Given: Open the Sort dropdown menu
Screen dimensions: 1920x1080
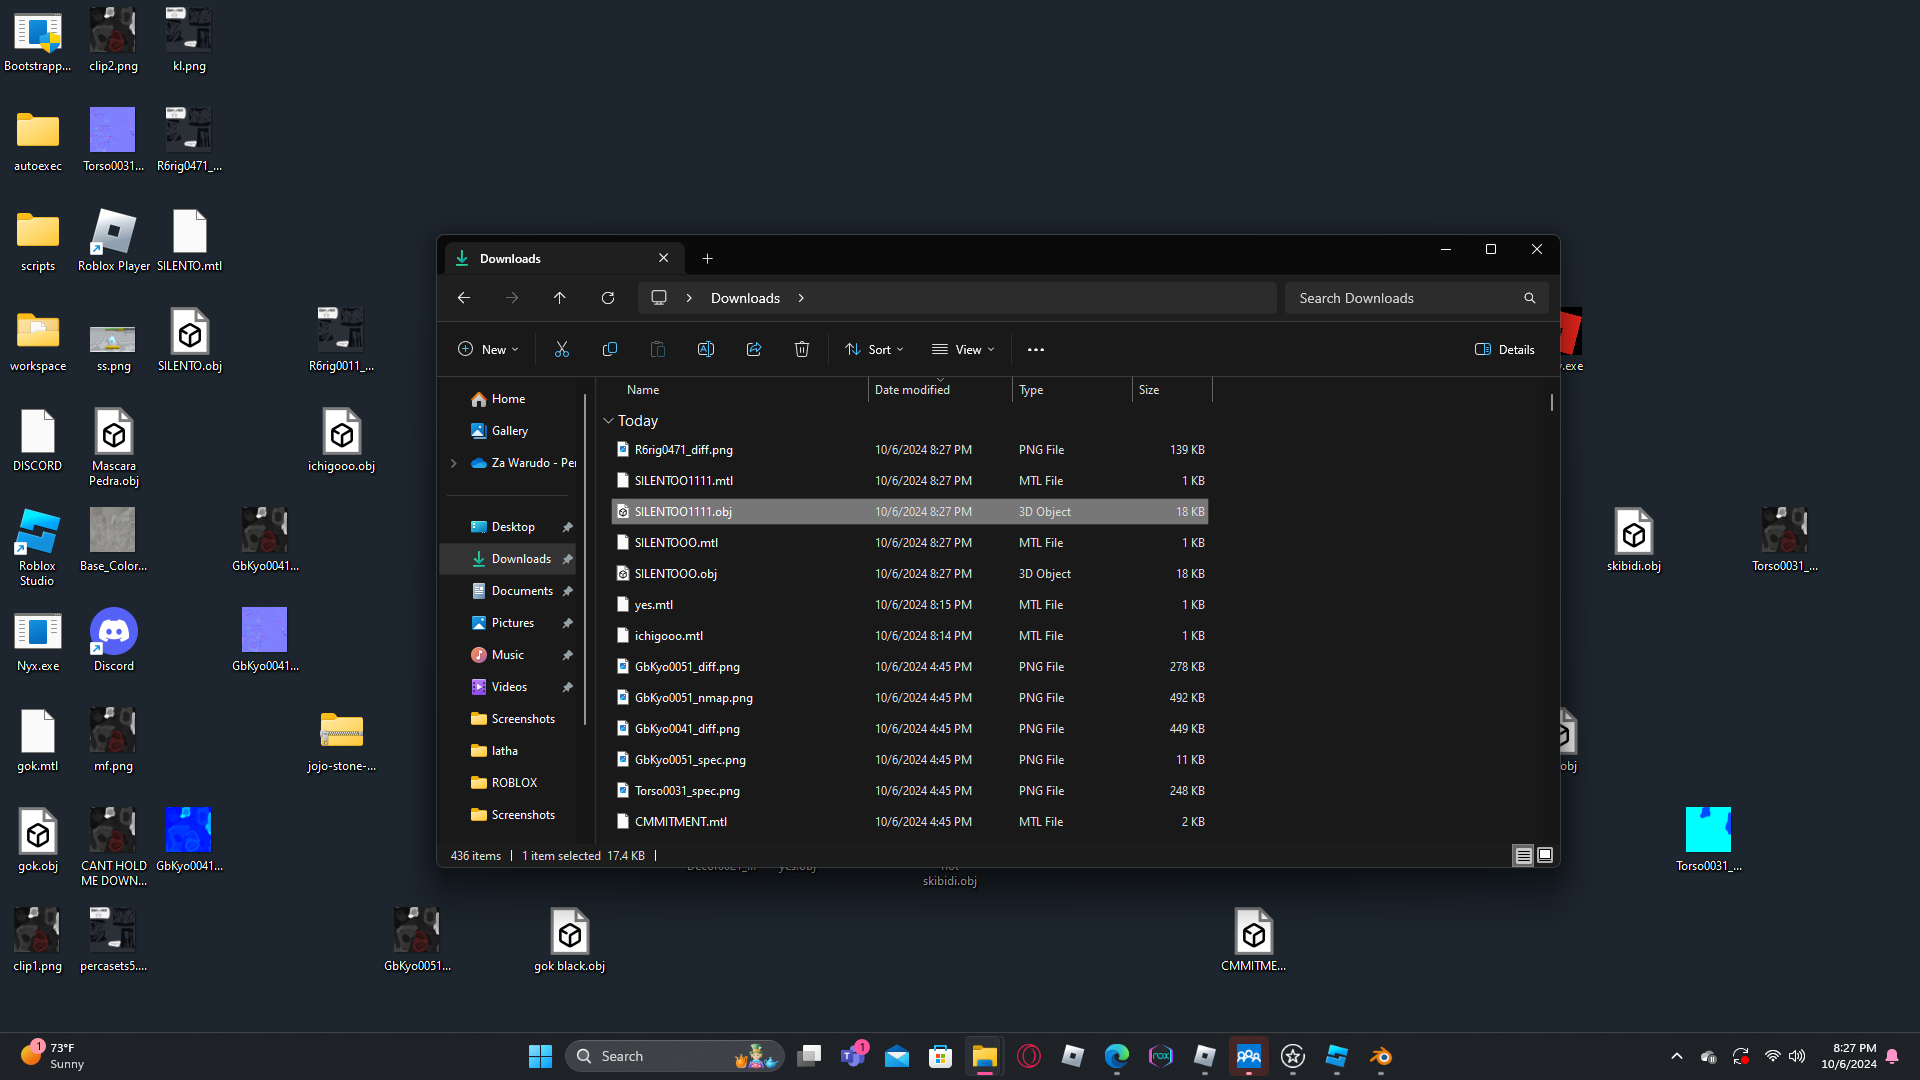Looking at the screenshot, I should coord(874,349).
